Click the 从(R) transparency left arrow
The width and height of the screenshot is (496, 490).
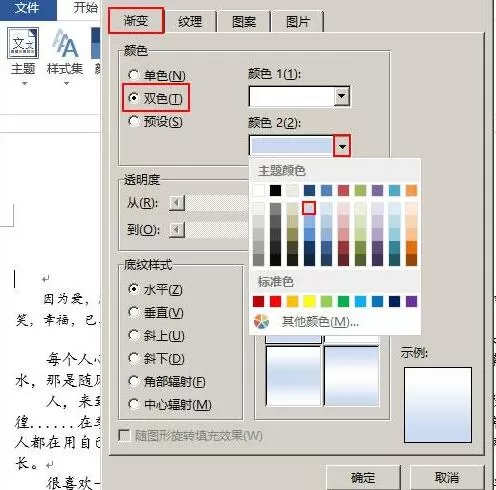click(x=177, y=203)
